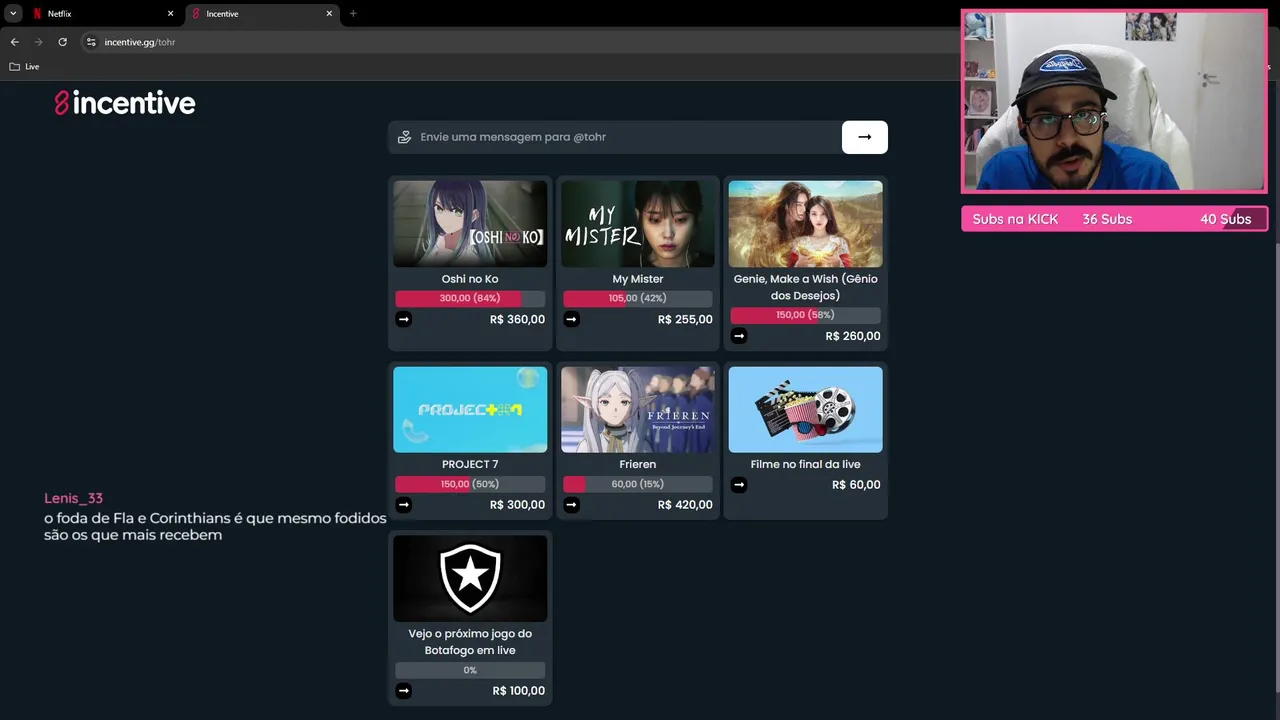This screenshot has height=720, width=1280.
Task: Click the Genie 58% progress bar
Action: pyautogui.click(x=806, y=315)
